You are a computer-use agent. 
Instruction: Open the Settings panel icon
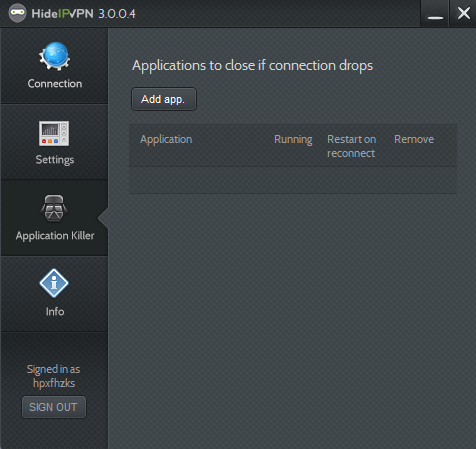54,133
